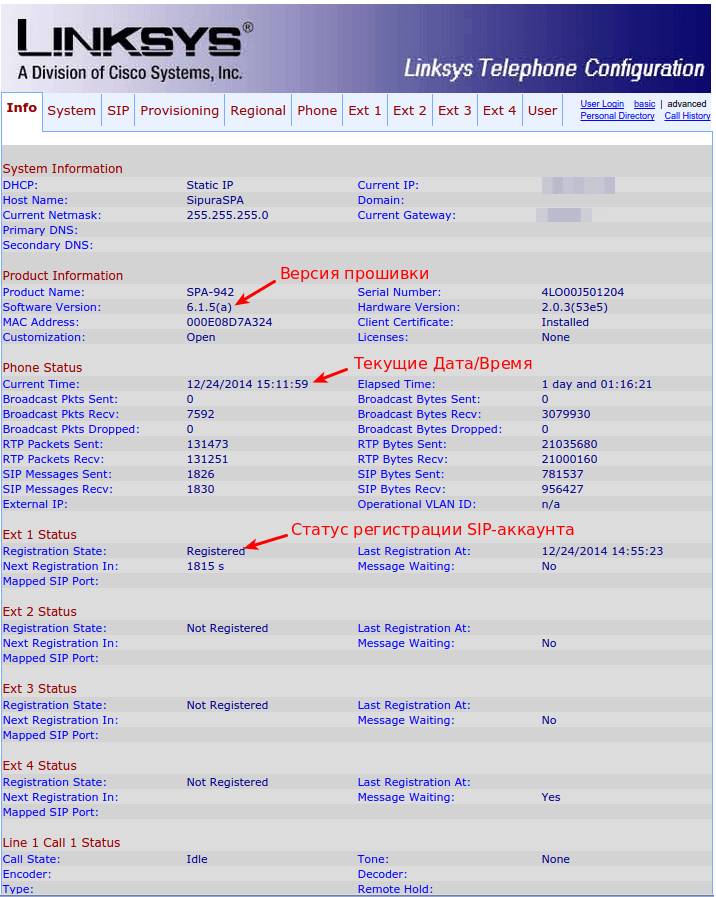Screen dimensions: 716x897
Task: Click software version value 6.1.5(a)
Action: click(x=209, y=307)
